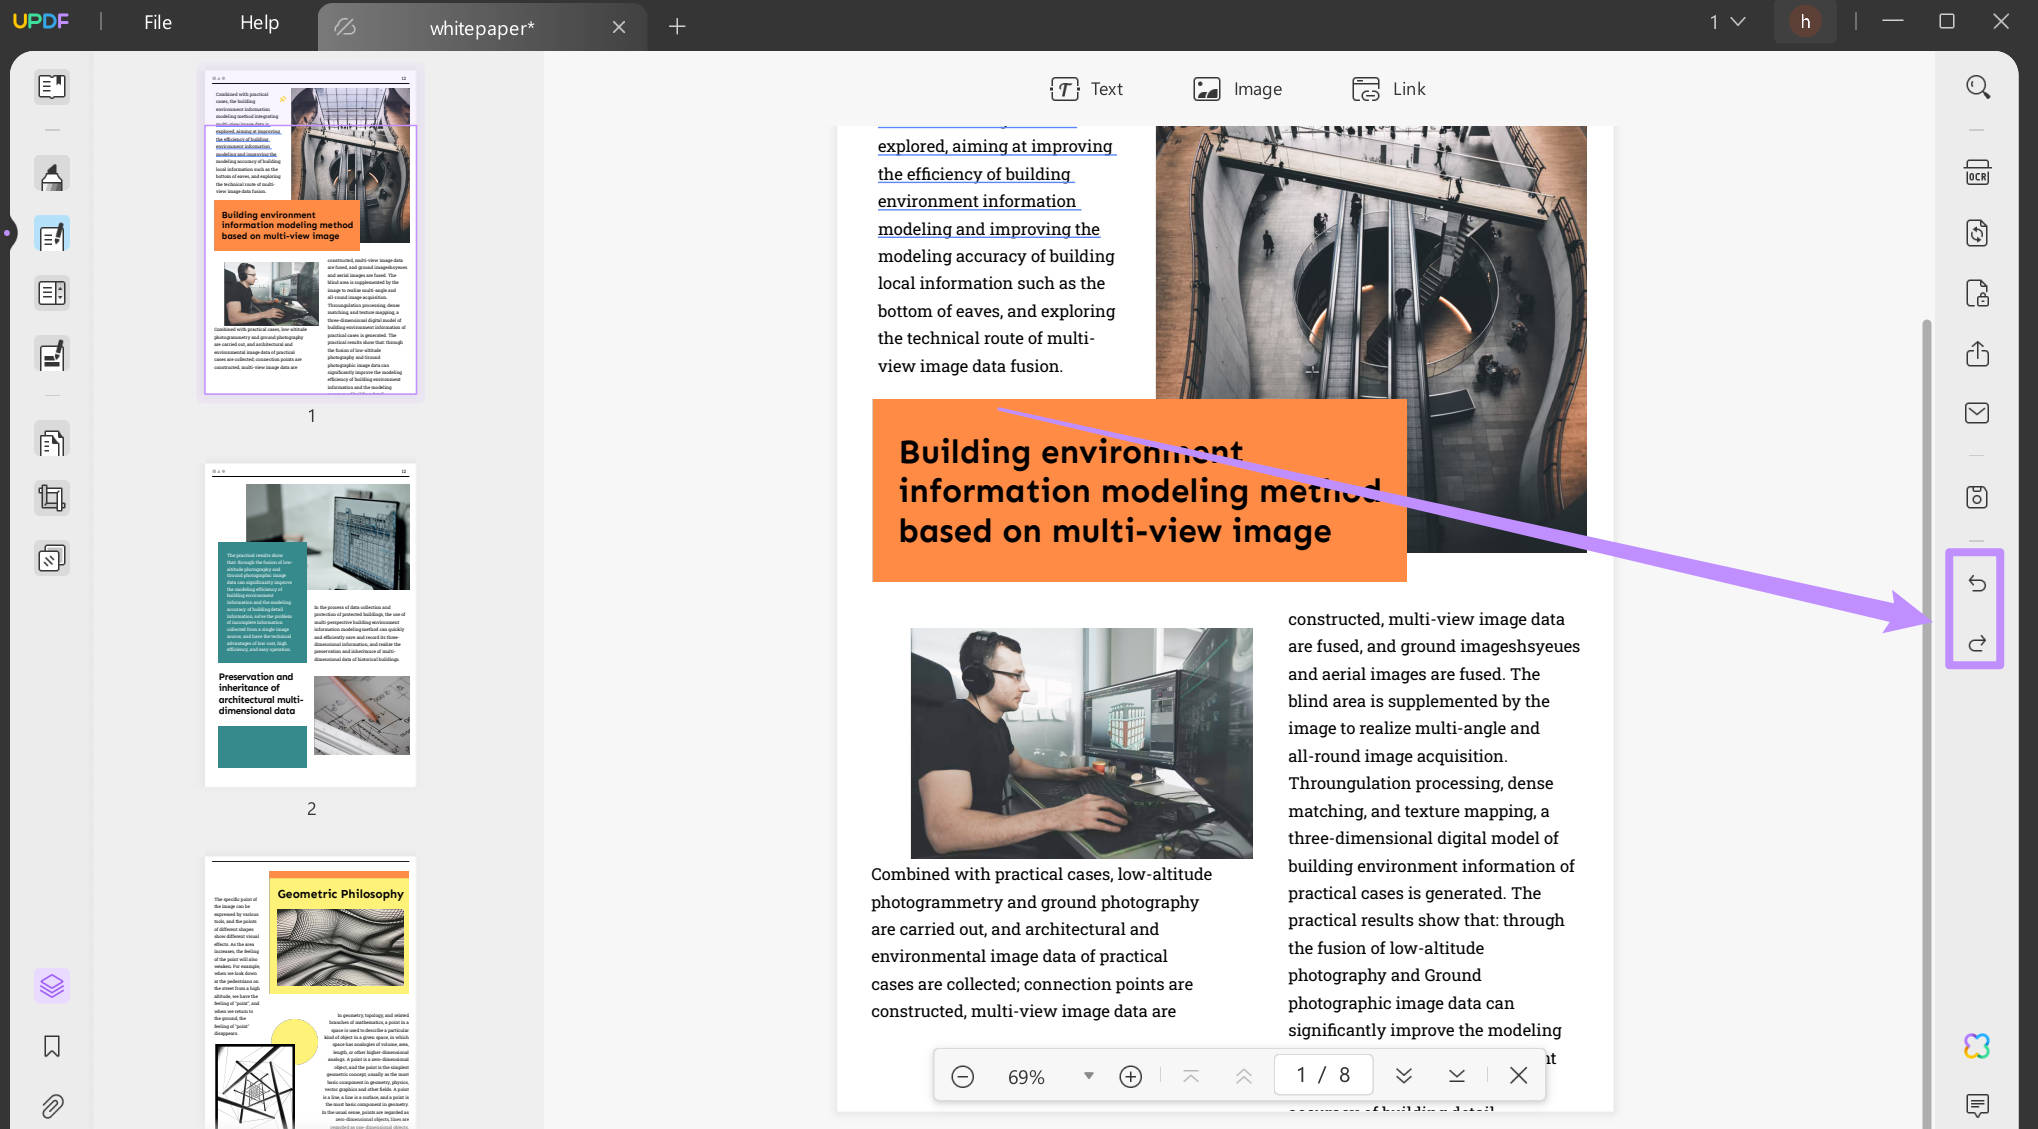2038x1129 pixels.
Task: Select the Edit PDF tool
Action: pyautogui.click(x=52, y=235)
